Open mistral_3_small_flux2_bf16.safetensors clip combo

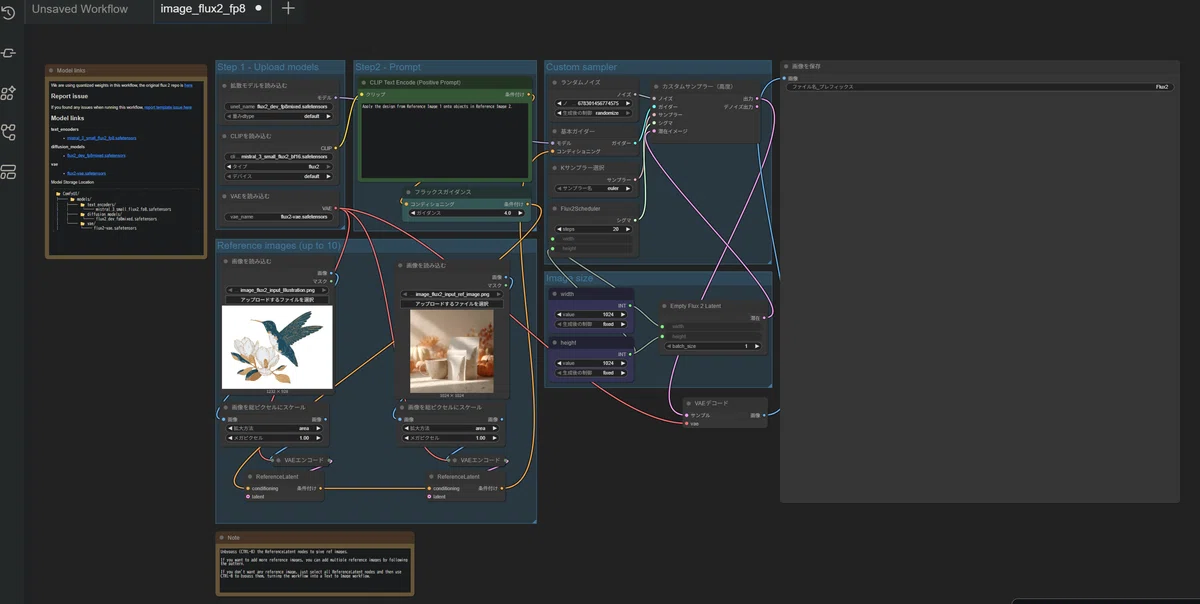pyautogui.click(x=277, y=156)
